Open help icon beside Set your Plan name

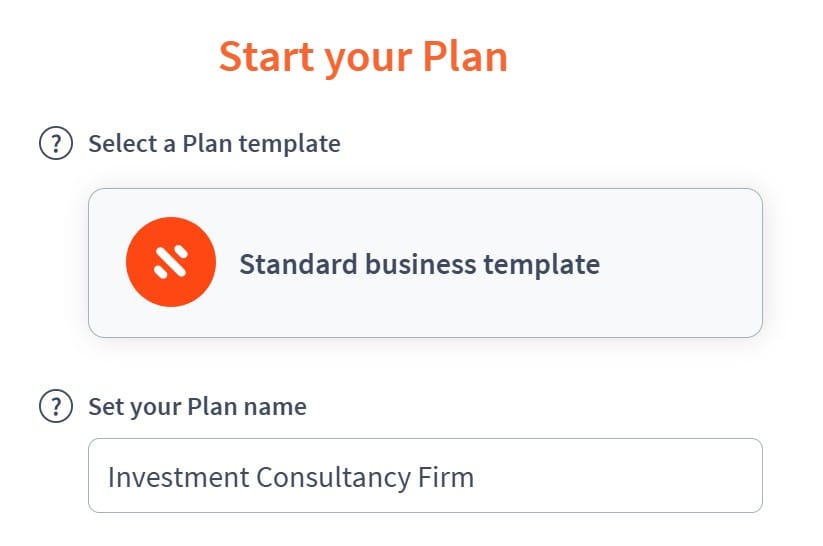point(56,406)
